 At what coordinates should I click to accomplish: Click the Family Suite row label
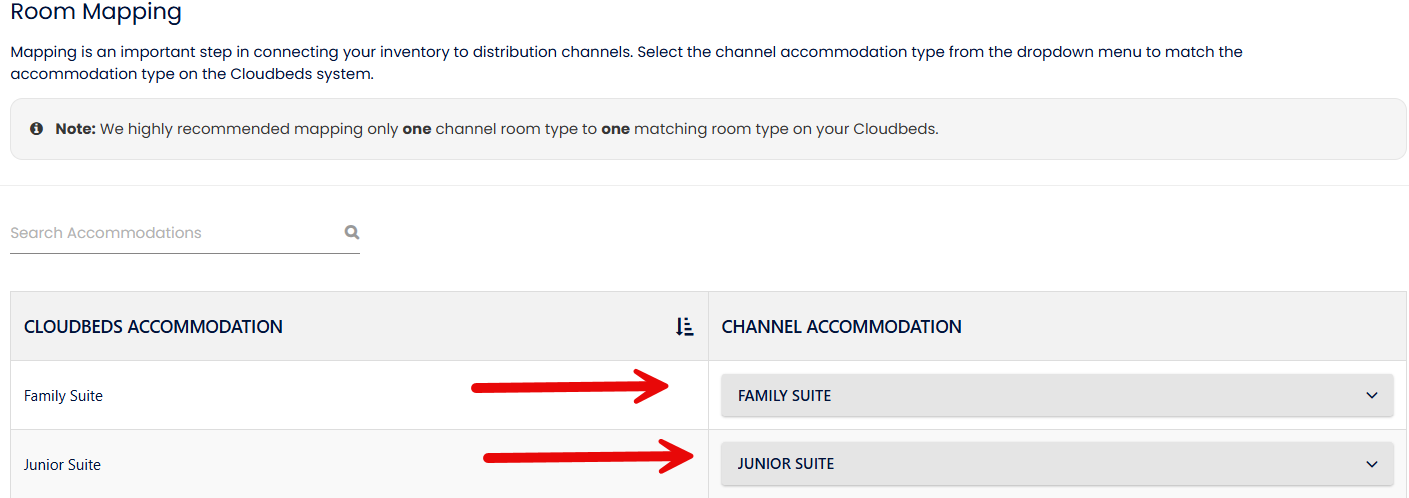tap(63, 396)
